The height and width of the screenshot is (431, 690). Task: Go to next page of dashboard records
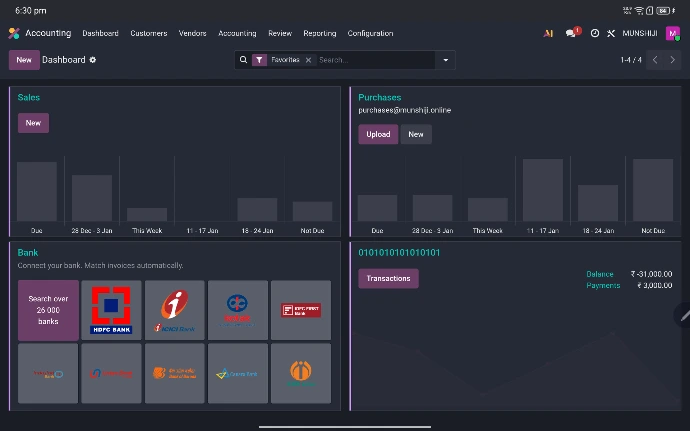tap(674, 60)
